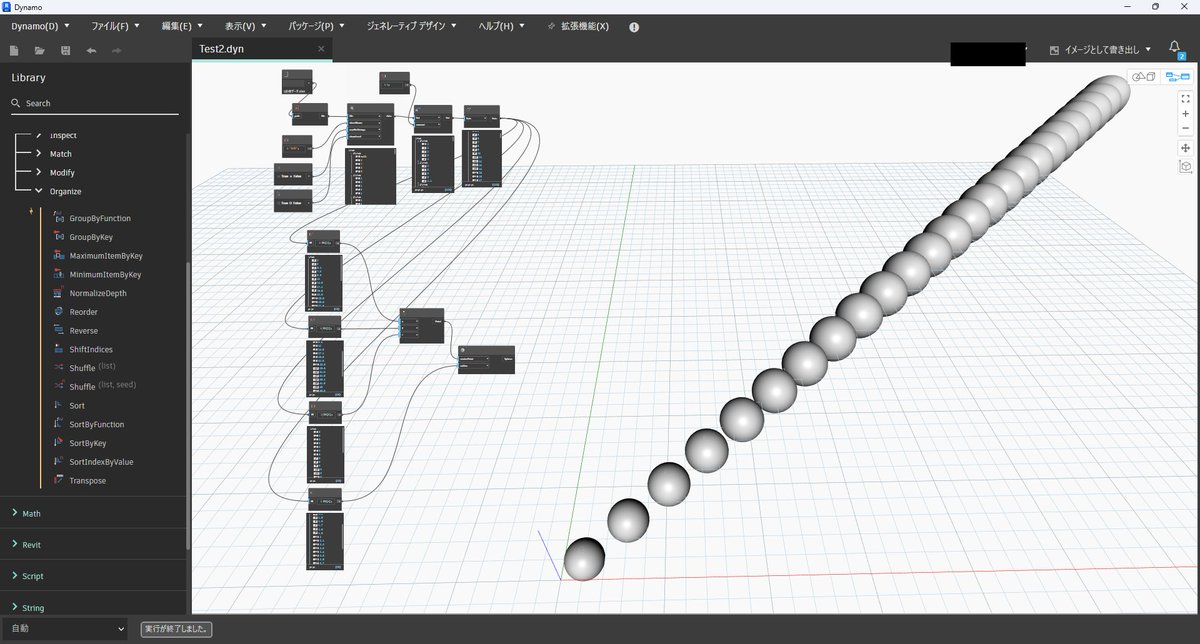Screen dimensions: 1200x644
Task: Click the orbit cube icon in the preview
Action: coord(1185,166)
